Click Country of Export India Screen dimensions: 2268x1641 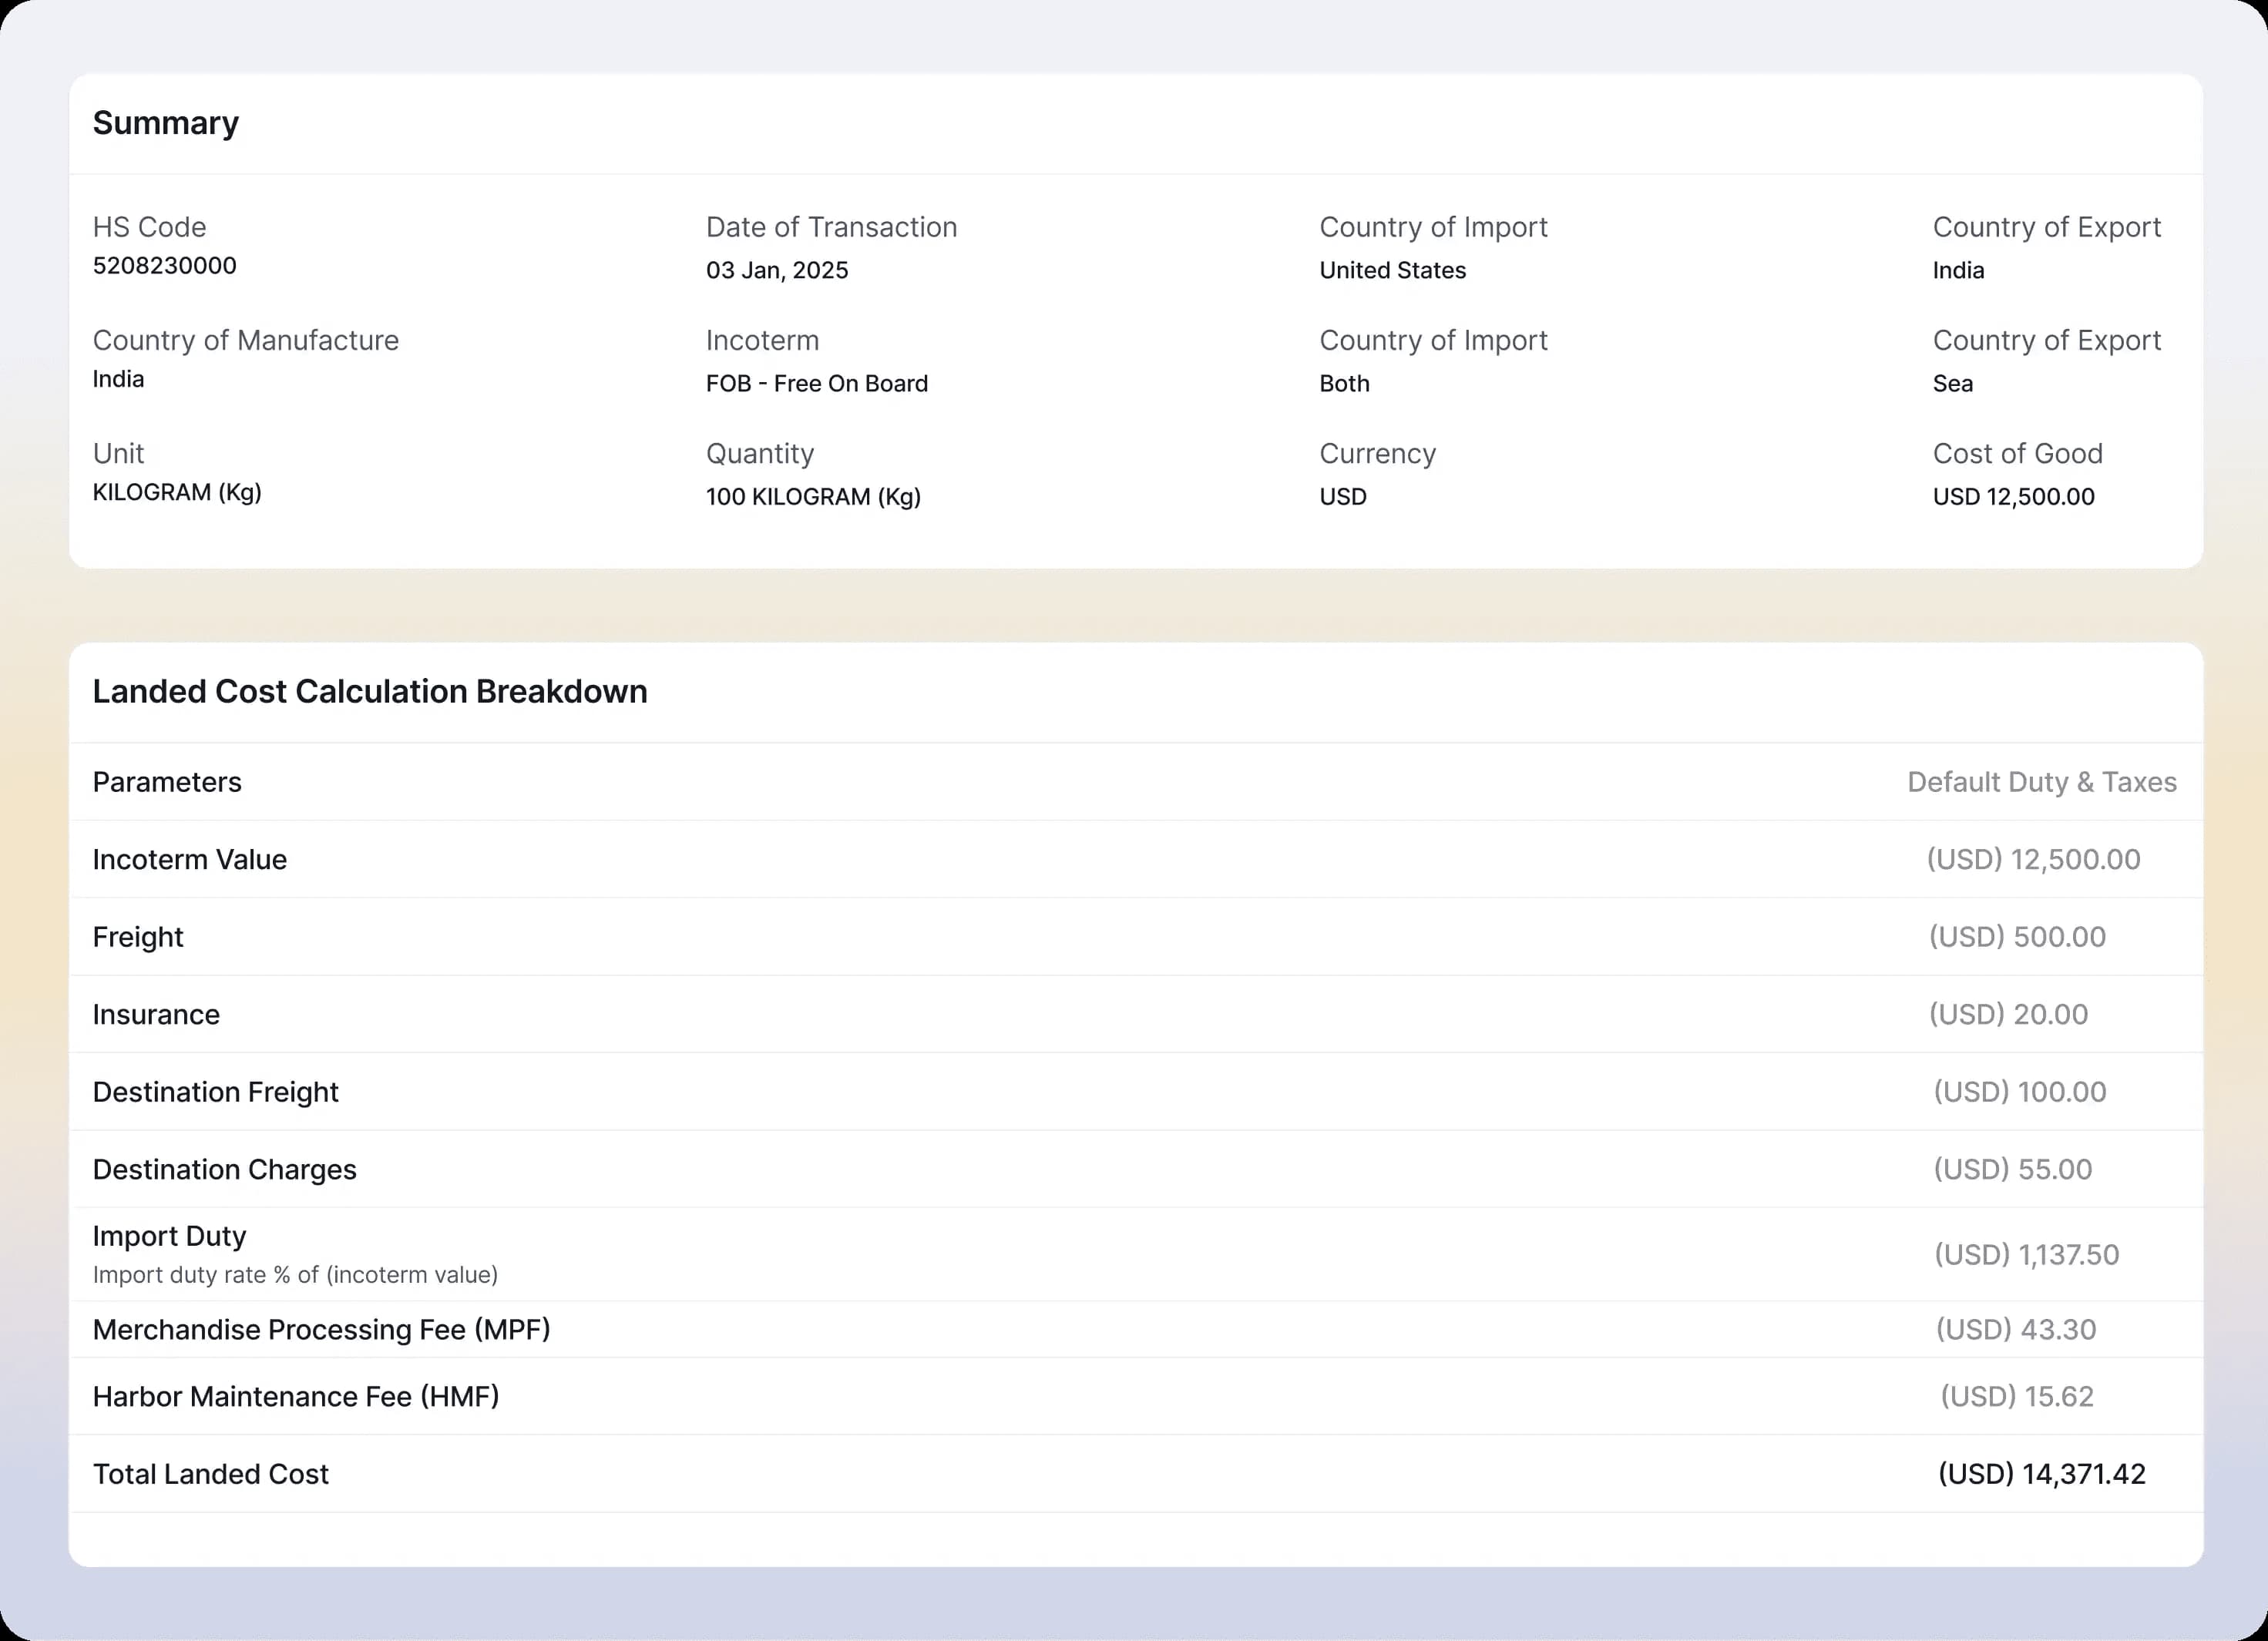(x=1956, y=269)
